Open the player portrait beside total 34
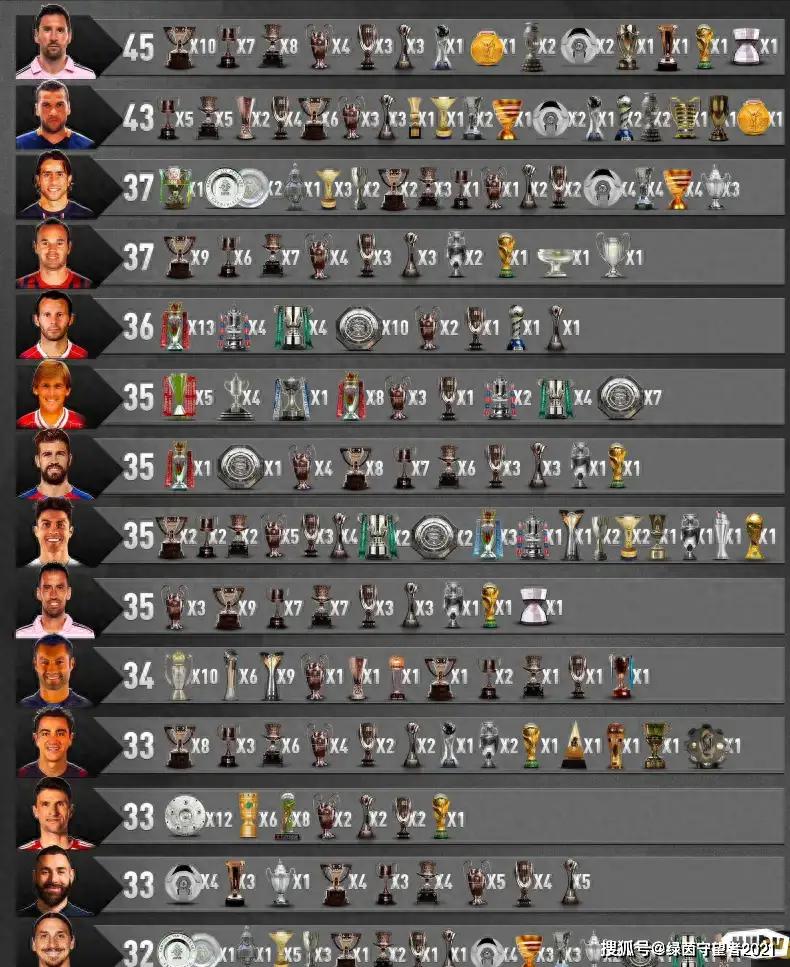Screen dimensions: 790x967 (54, 672)
